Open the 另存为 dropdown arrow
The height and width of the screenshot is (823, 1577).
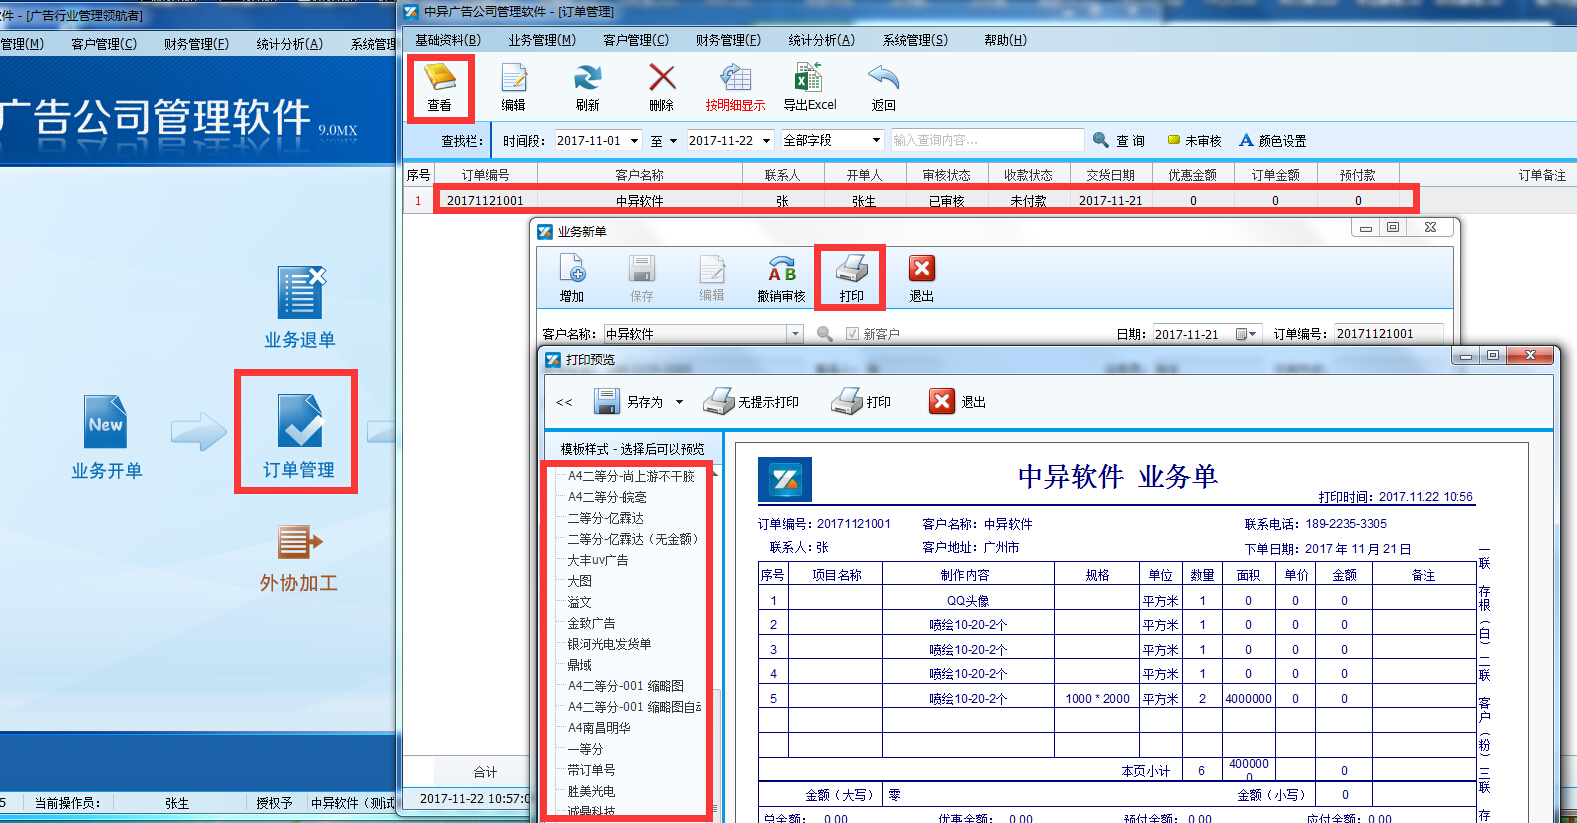[x=679, y=402]
